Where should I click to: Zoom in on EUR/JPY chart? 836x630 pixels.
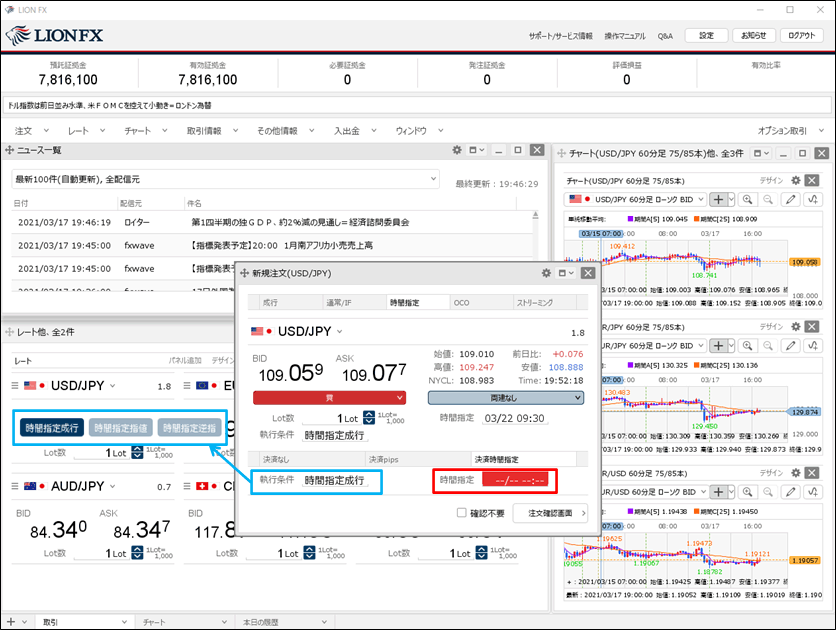click(748, 345)
